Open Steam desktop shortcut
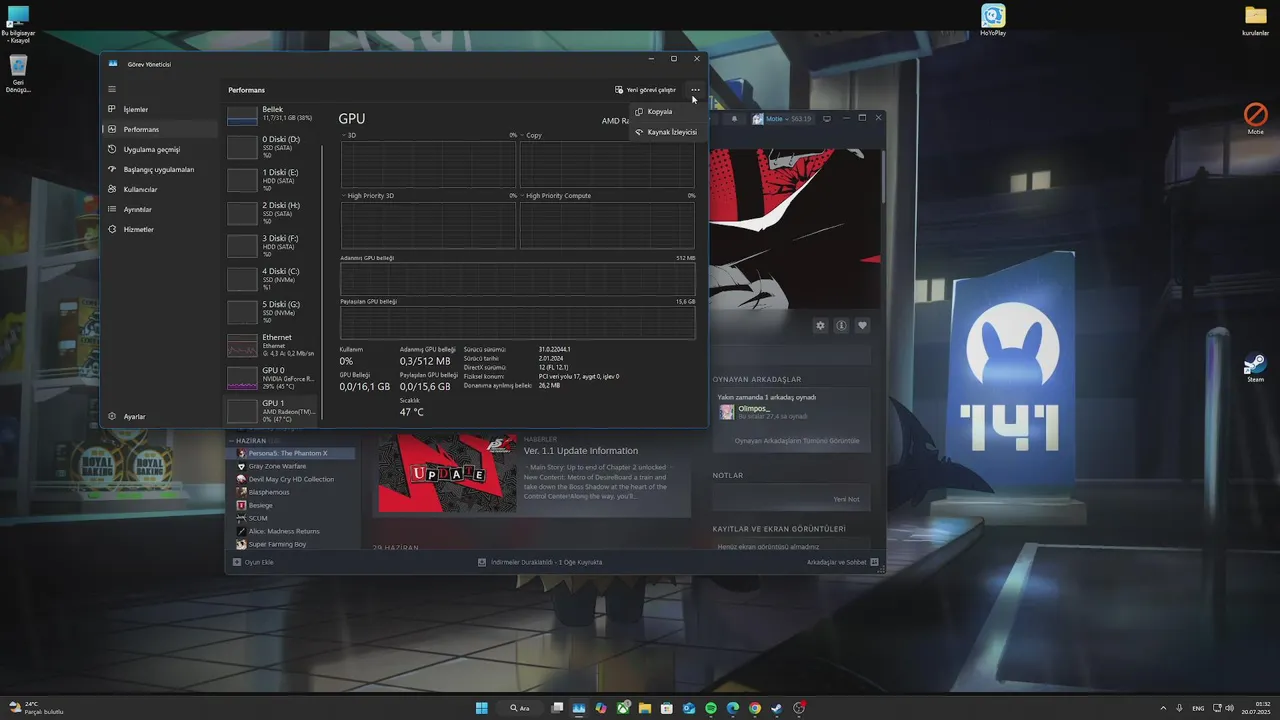 pyautogui.click(x=1256, y=367)
